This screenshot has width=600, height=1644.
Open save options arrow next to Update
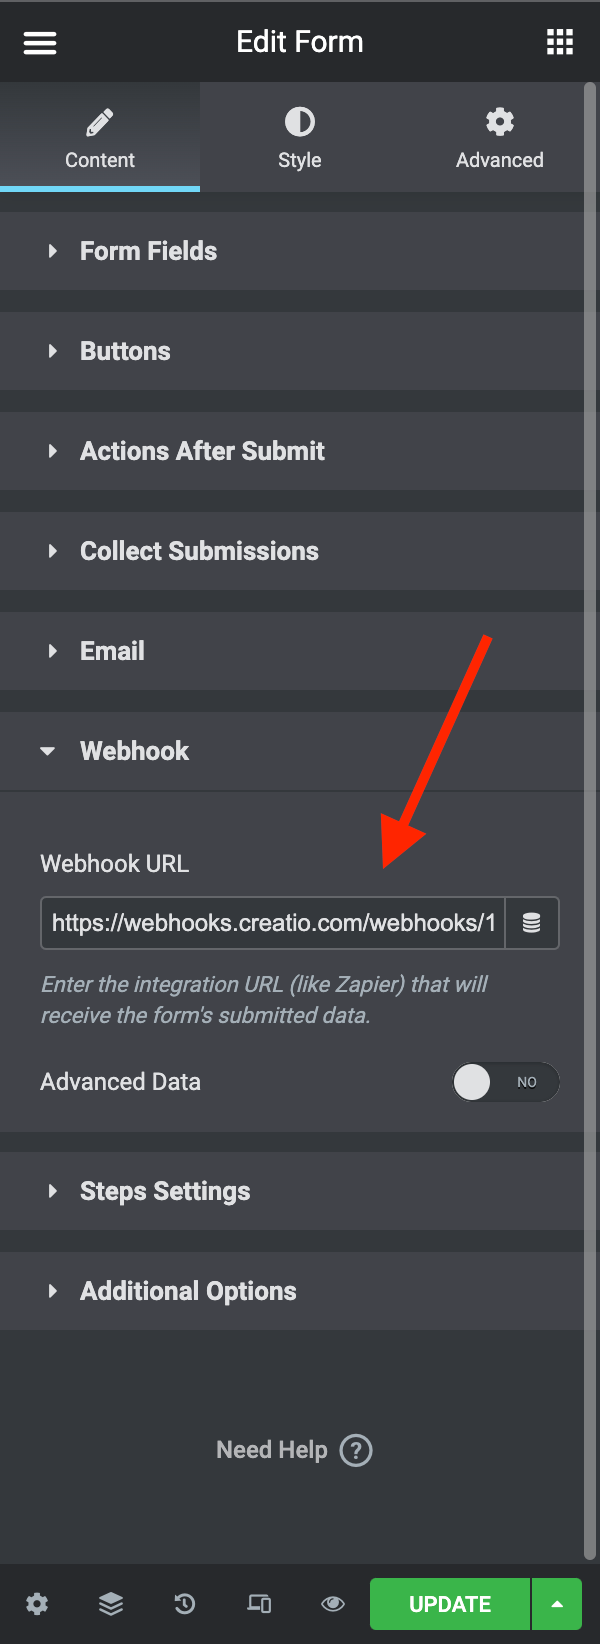coord(557,1604)
